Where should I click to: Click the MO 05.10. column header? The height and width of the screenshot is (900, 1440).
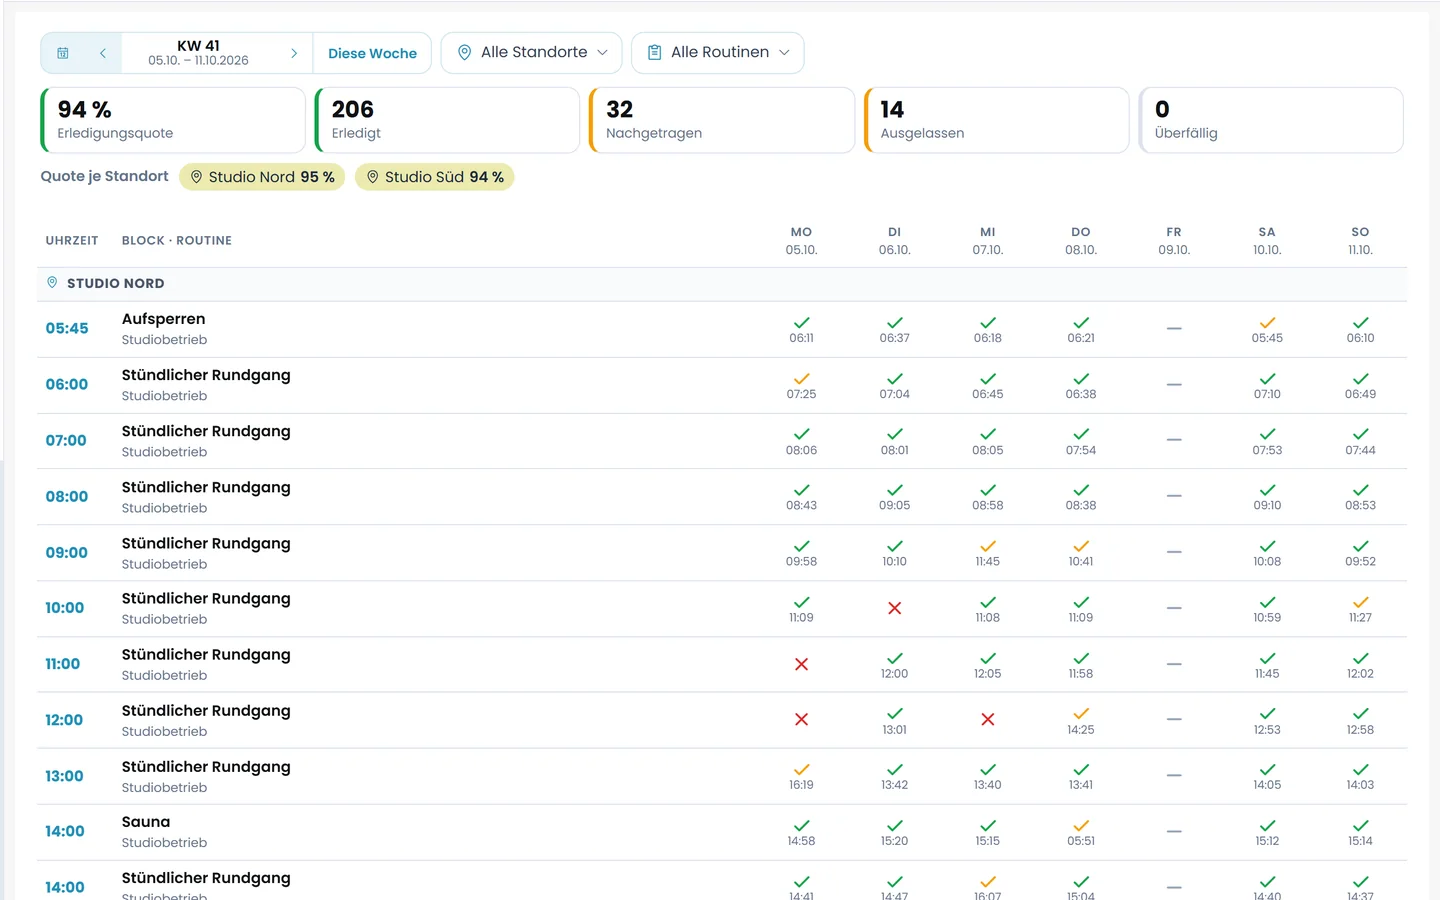(x=801, y=240)
